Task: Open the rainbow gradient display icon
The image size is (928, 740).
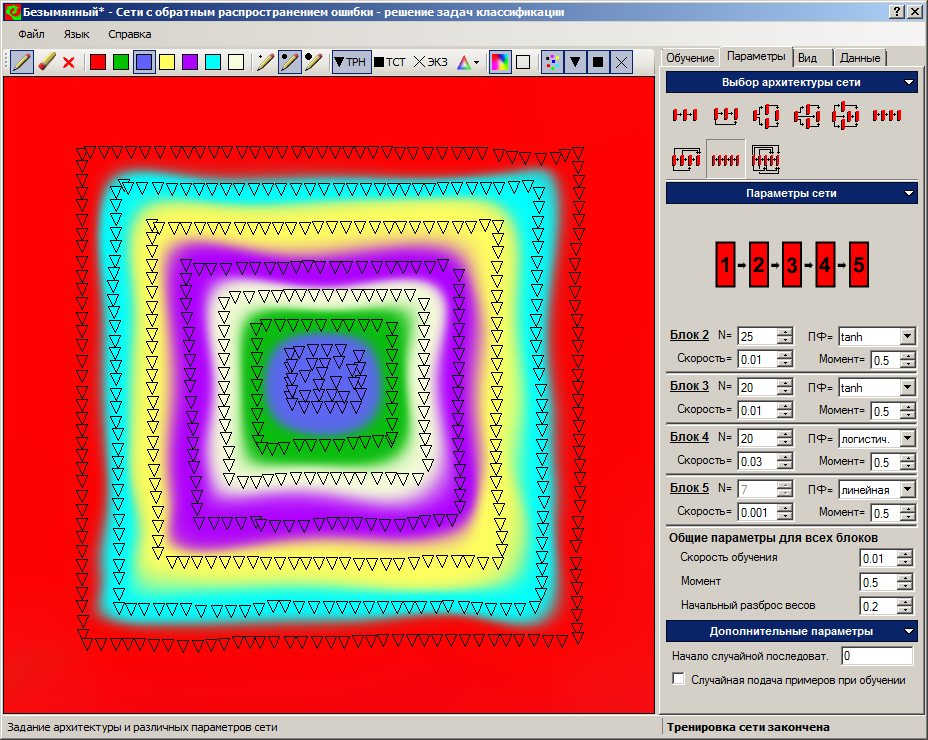Action: click(500, 62)
